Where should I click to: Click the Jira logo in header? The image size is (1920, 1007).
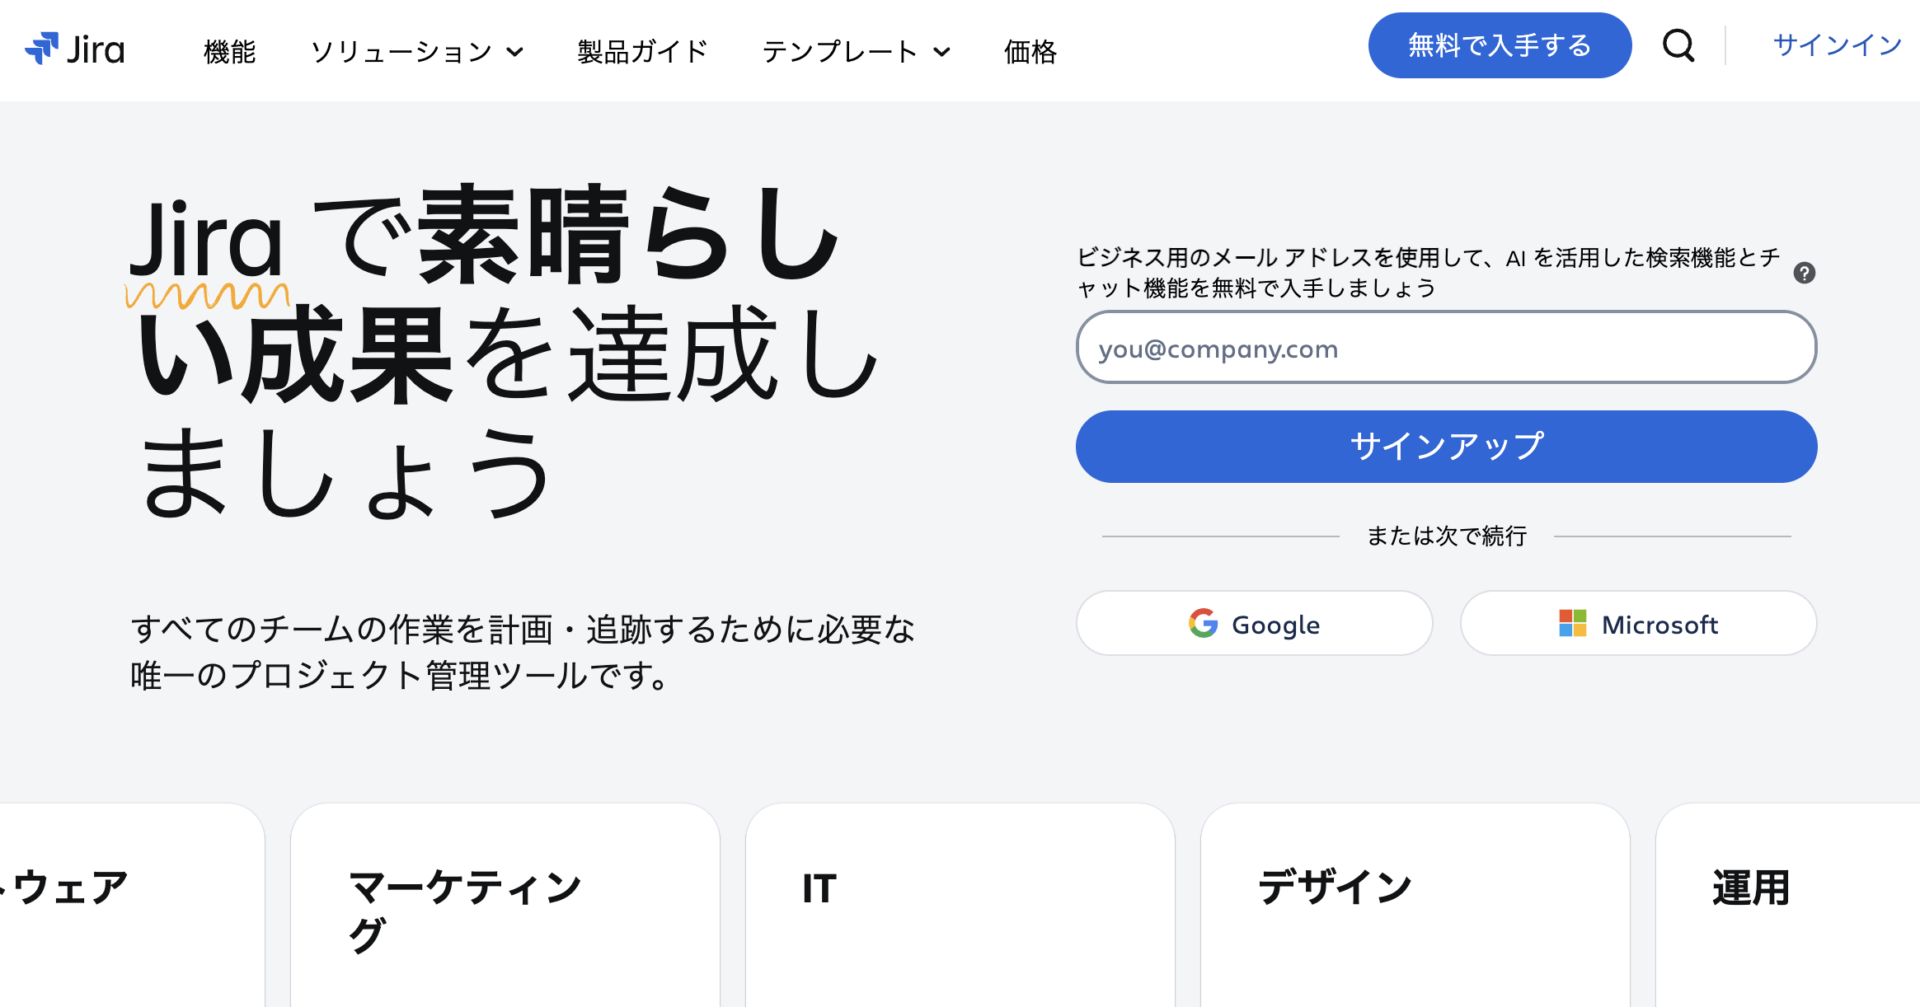(75, 49)
